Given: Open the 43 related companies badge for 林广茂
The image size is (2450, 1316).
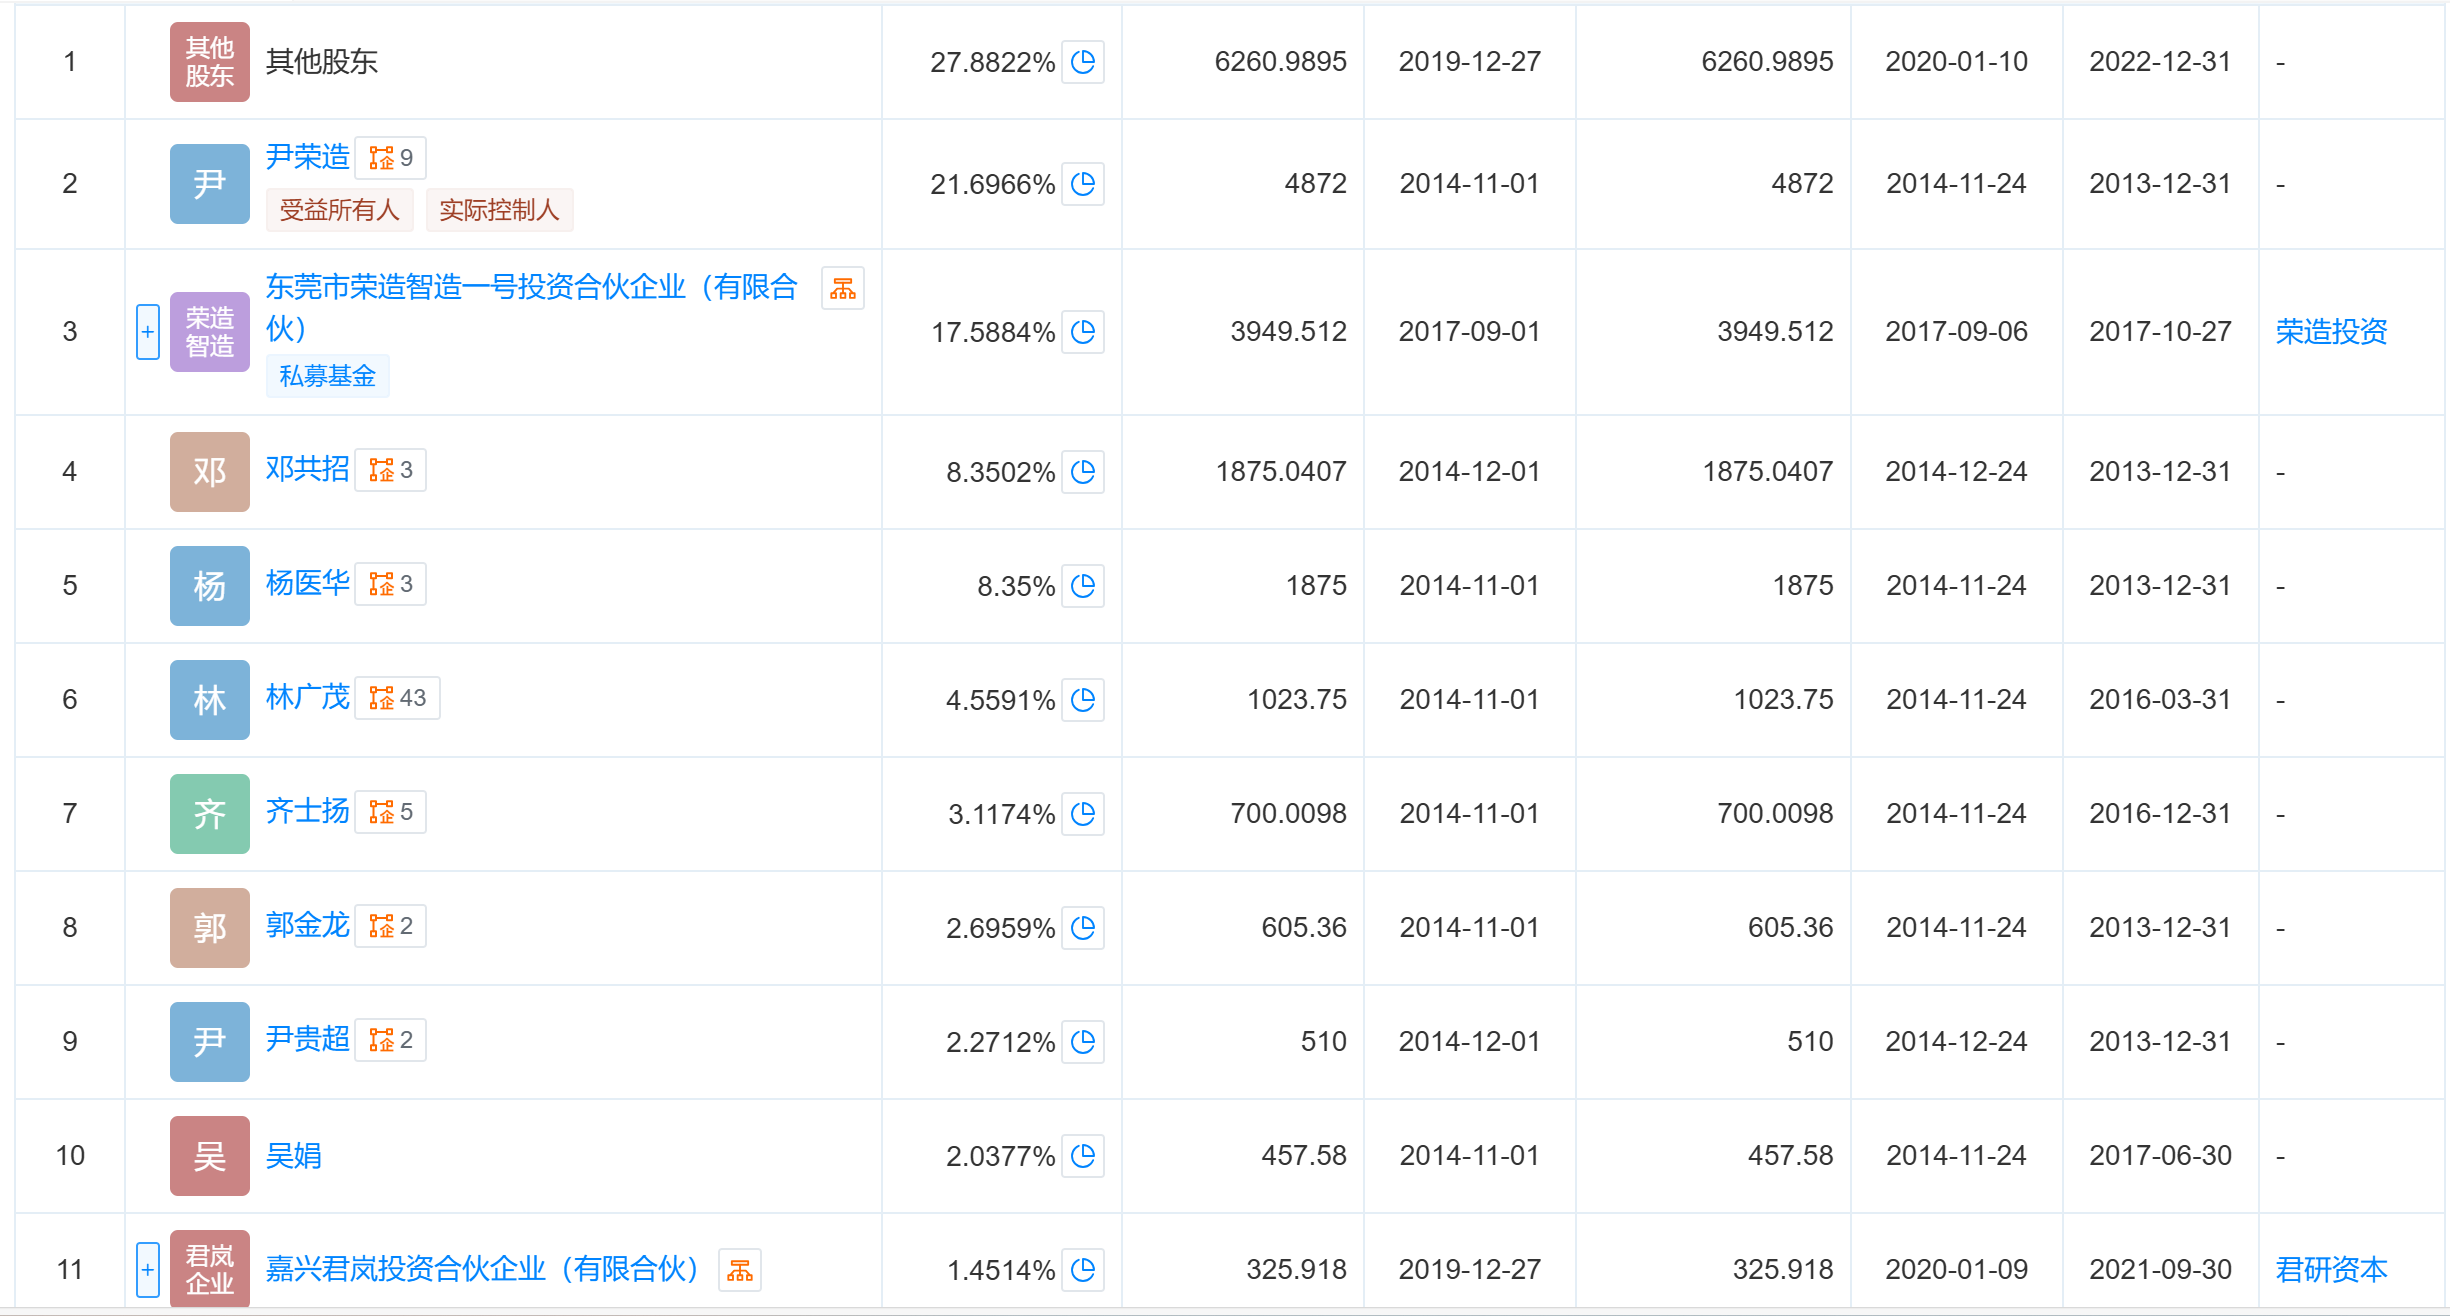Looking at the screenshot, I should [x=397, y=698].
